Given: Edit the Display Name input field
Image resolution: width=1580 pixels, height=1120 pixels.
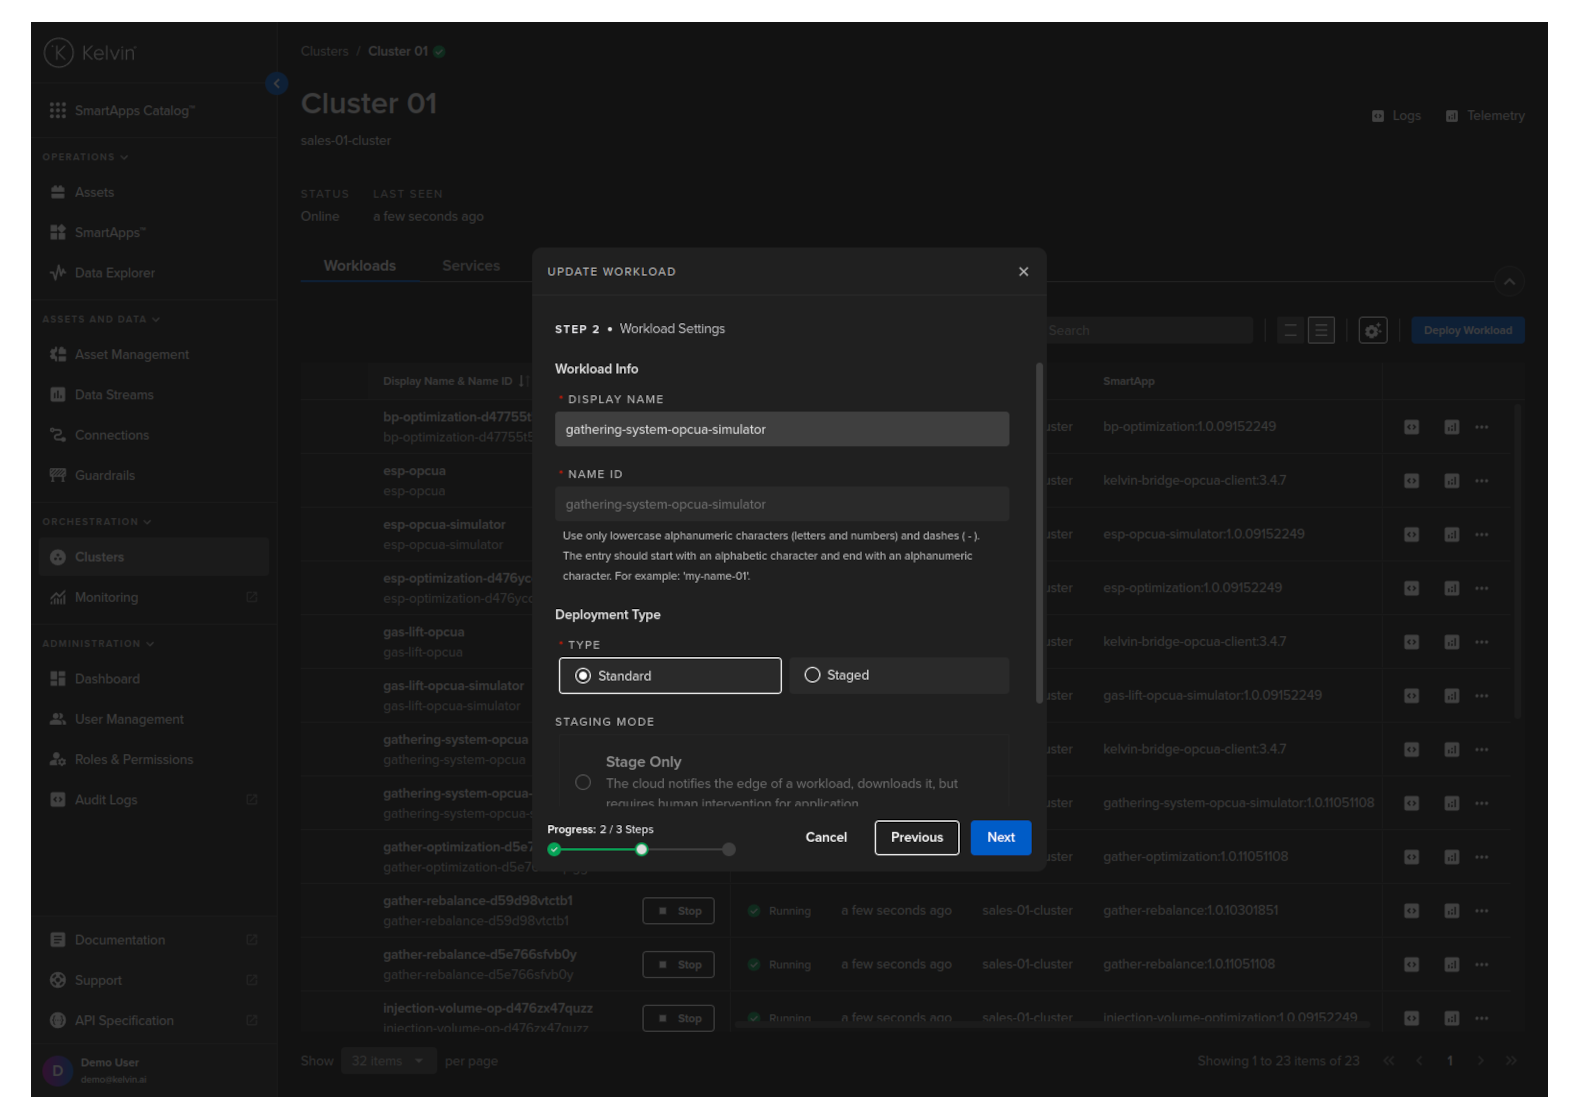Looking at the screenshot, I should (781, 430).
